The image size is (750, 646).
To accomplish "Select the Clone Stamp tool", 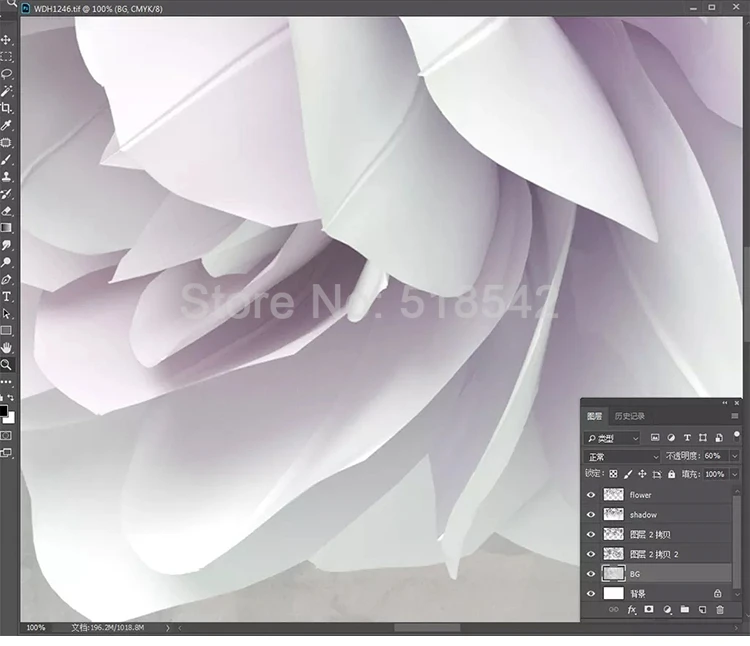I will coord(6,177).
